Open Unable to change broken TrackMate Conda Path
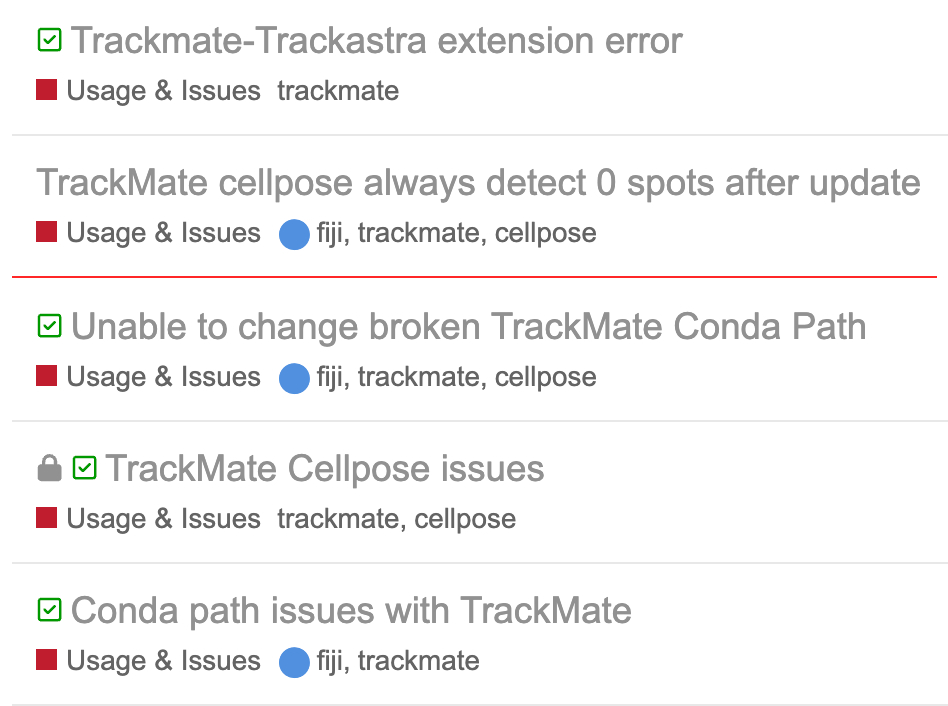Screen dimensions: 948x706 coord(468,326)
